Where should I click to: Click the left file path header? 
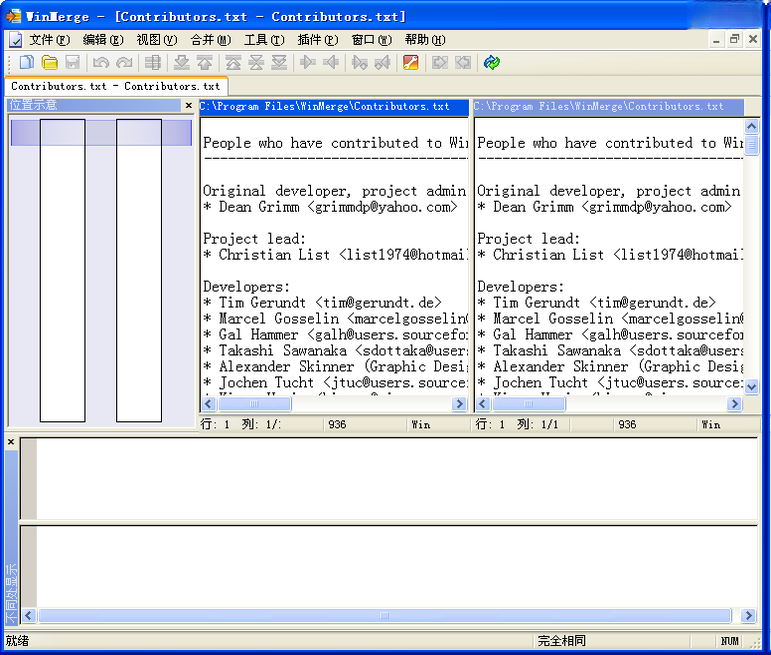point(334,107)
